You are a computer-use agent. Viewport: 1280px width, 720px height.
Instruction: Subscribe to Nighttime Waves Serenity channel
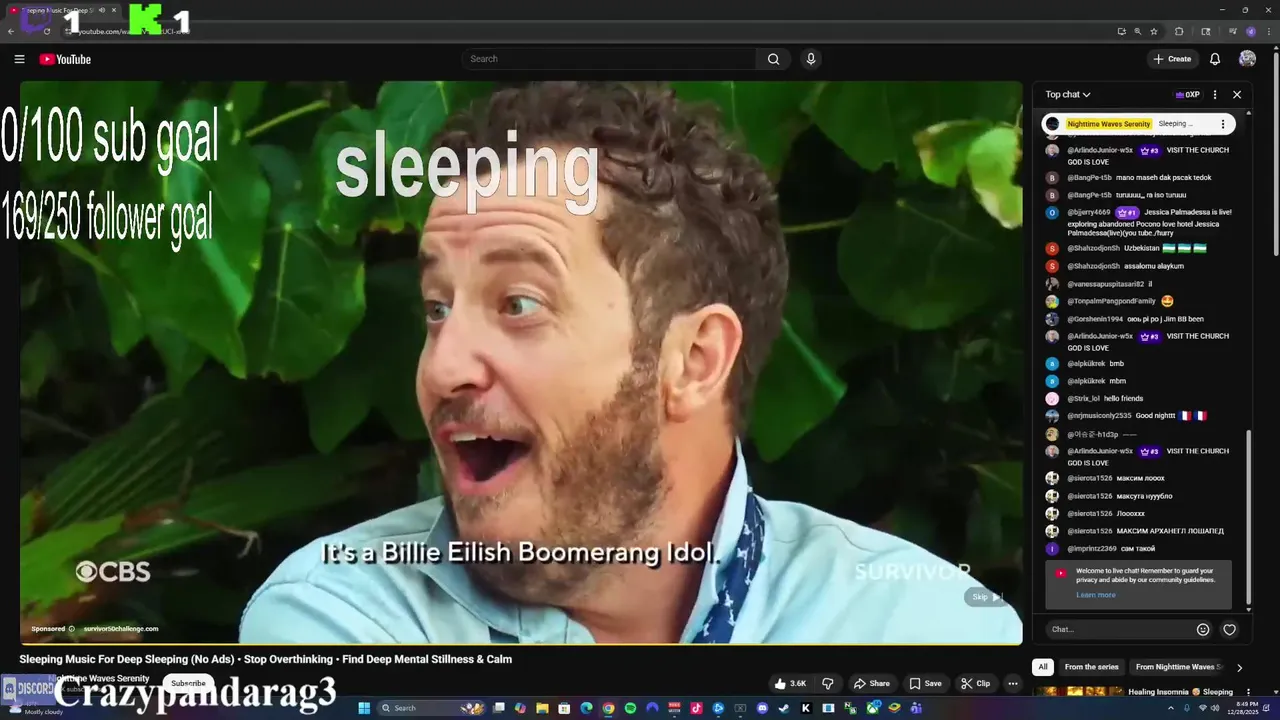(188, 684)
